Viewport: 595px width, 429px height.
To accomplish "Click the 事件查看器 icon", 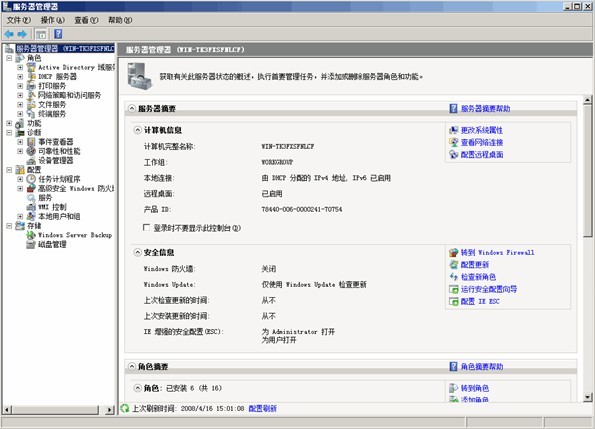I will (x=31, y=142).
